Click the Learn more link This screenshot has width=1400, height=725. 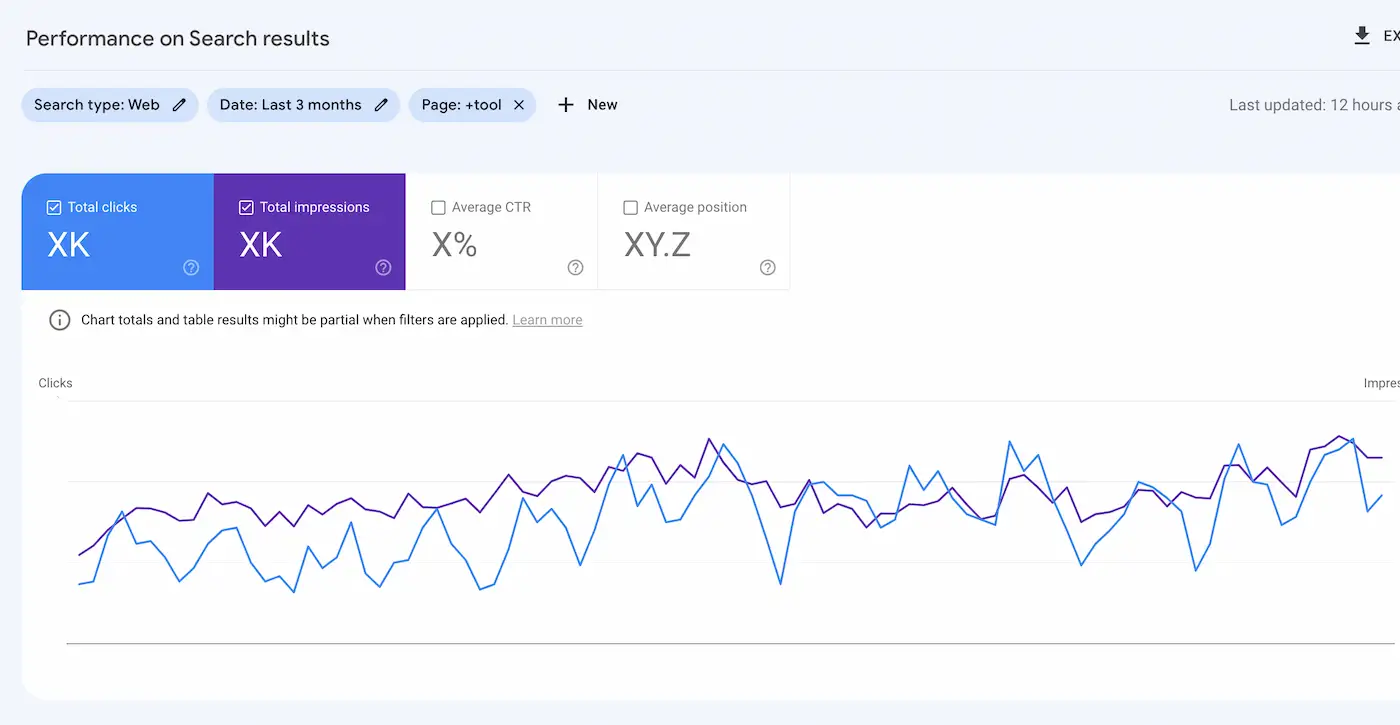547,319
